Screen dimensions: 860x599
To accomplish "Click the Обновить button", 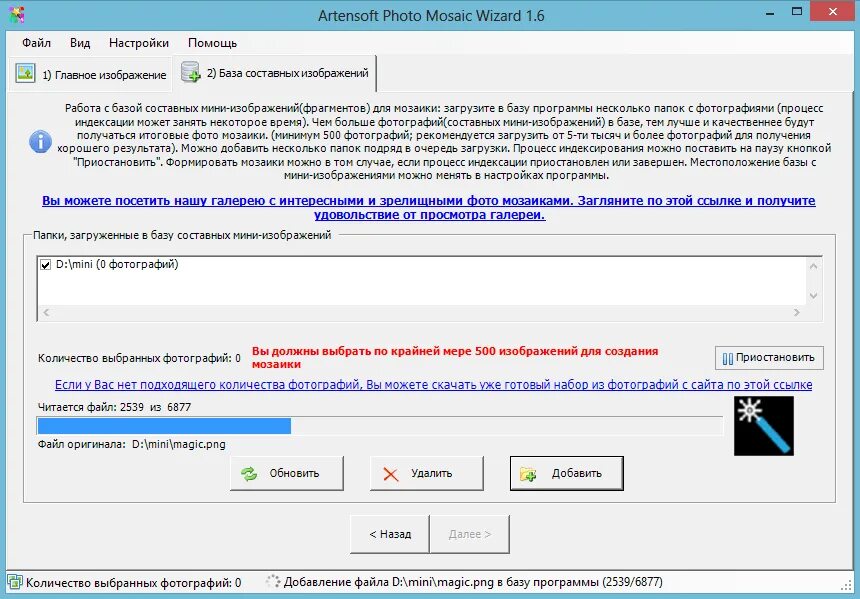I will point(287,473).
